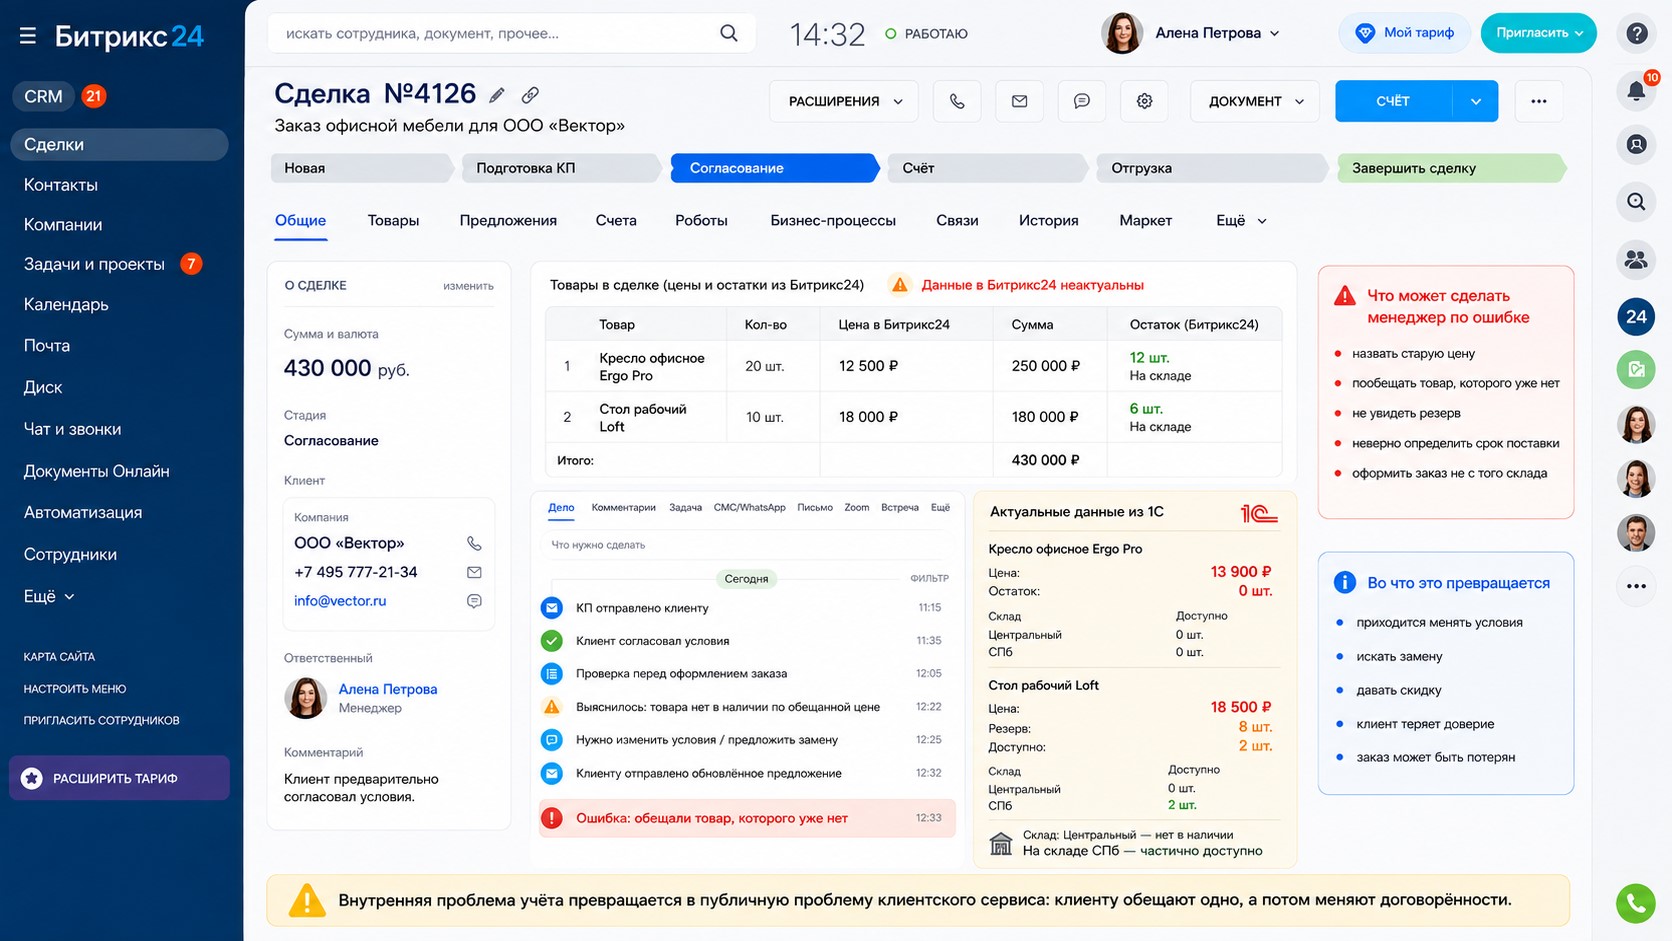Expand Ещё in left sidebar menu
The image size is (1672, 941).
(49, 596)
